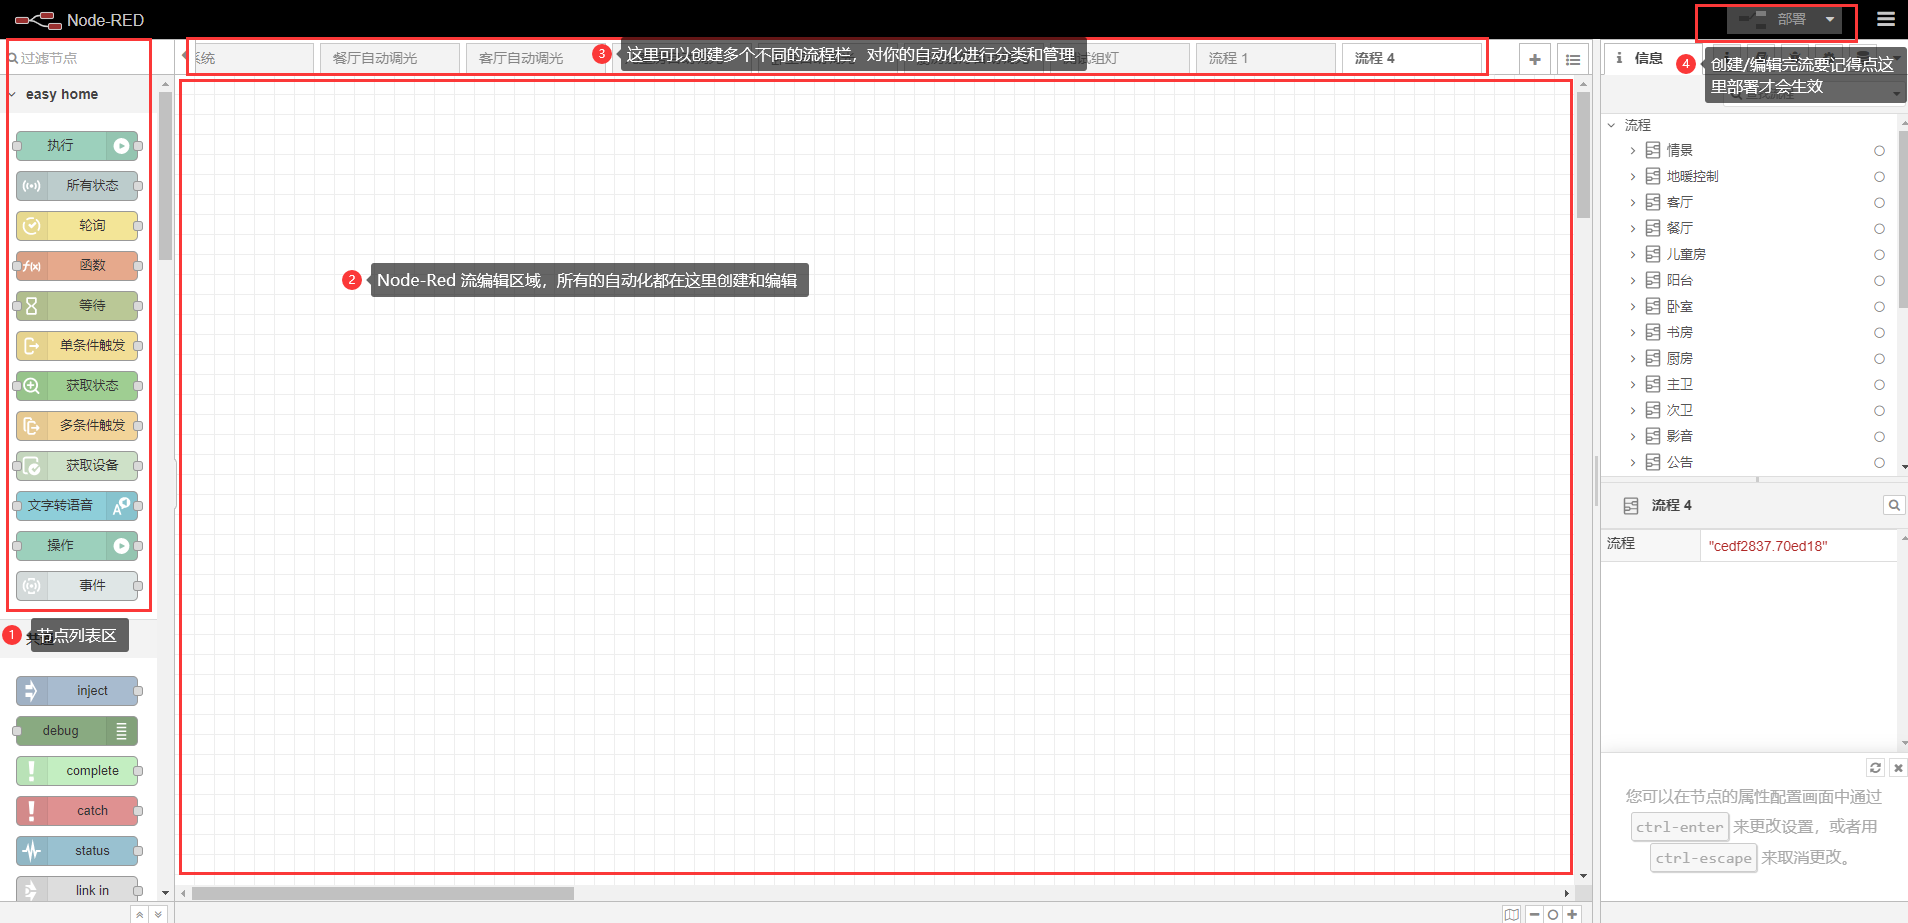Select the 获取设备 node
This screenshot has width=1908, height=923.
pos(77,466)
